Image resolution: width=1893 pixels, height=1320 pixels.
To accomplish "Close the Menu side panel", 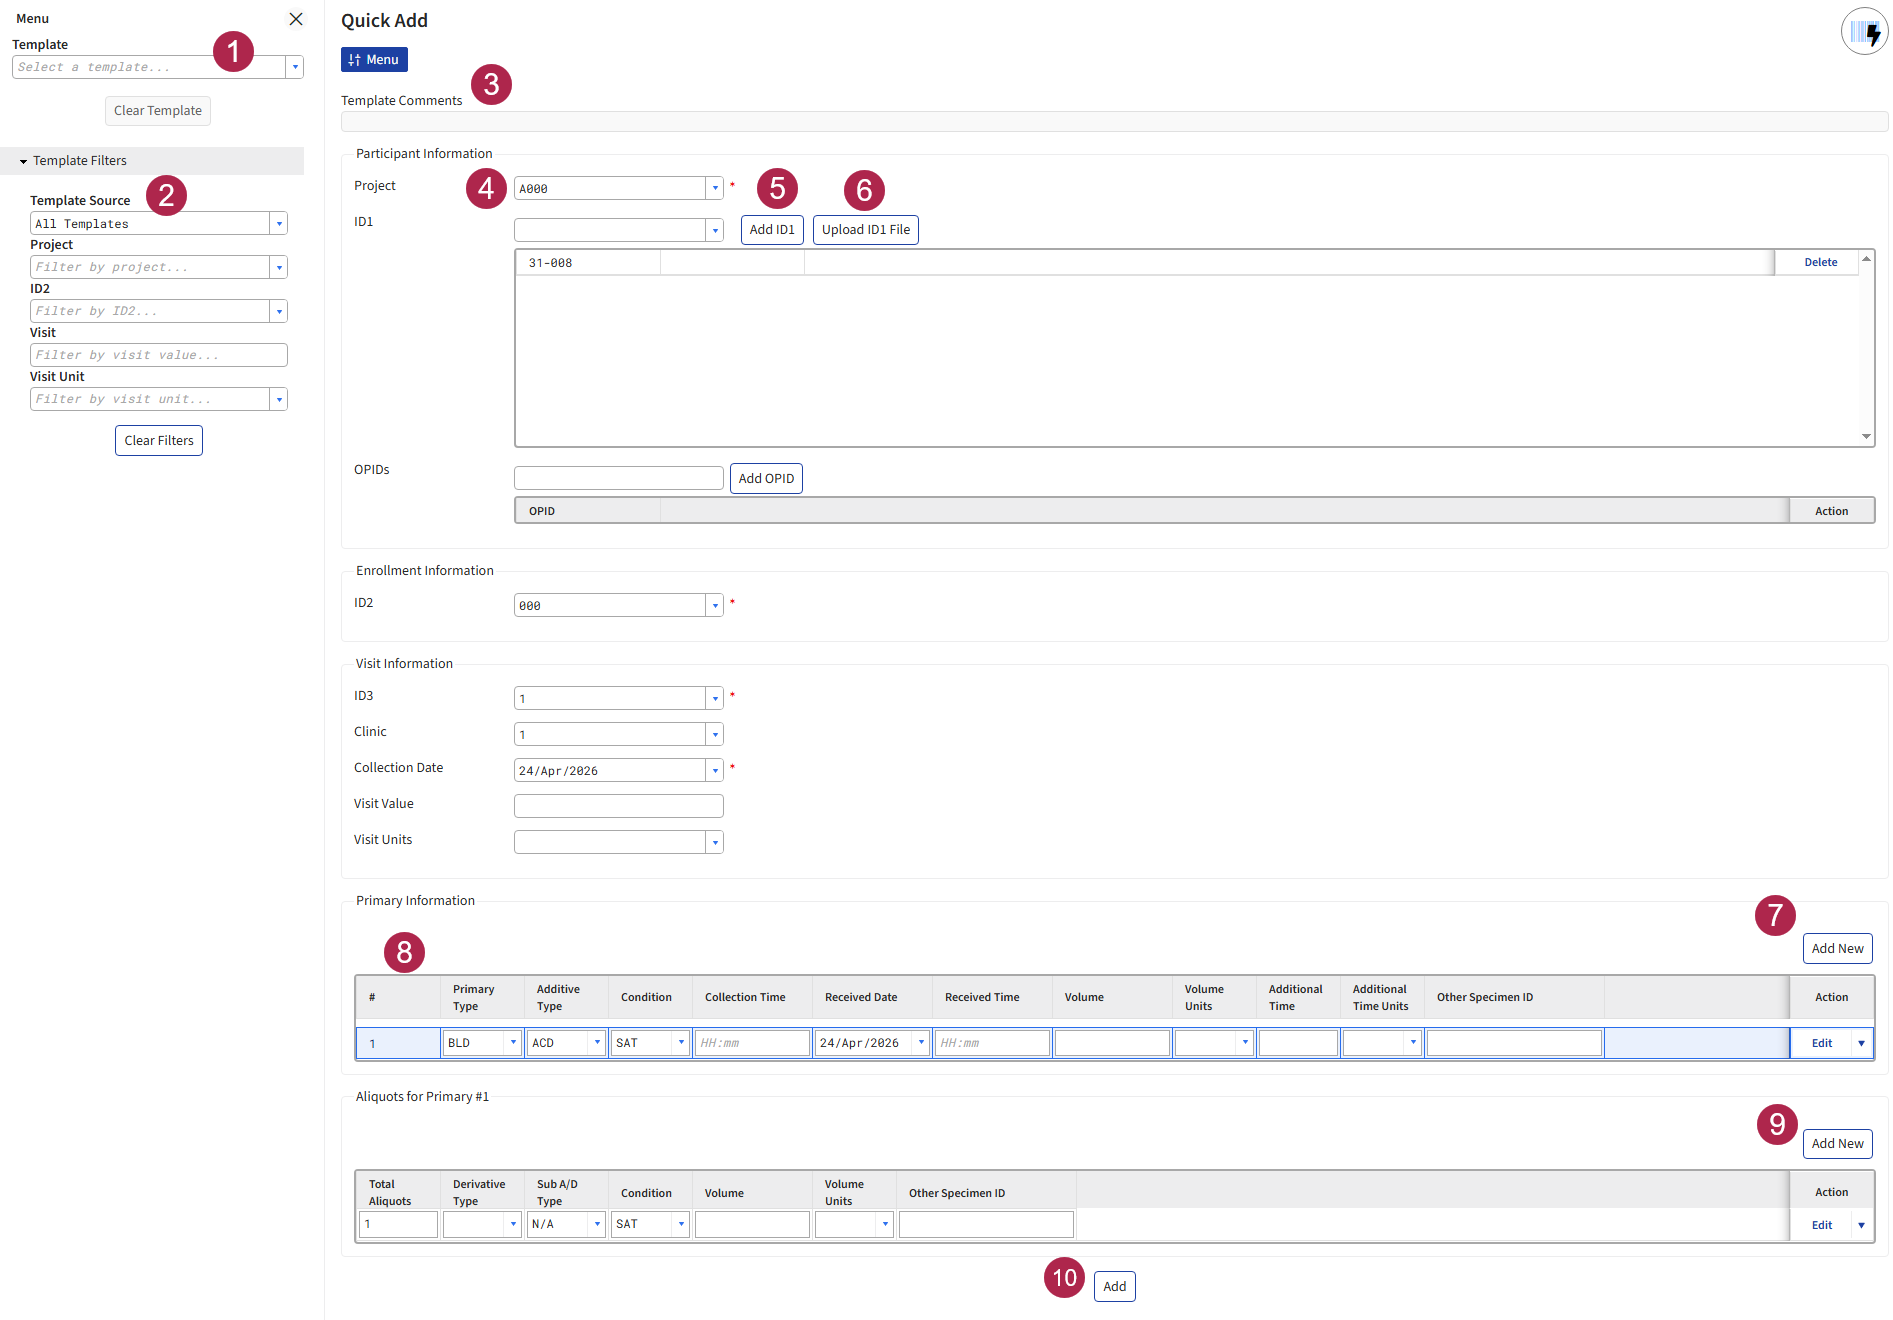I will pos(296,19).
